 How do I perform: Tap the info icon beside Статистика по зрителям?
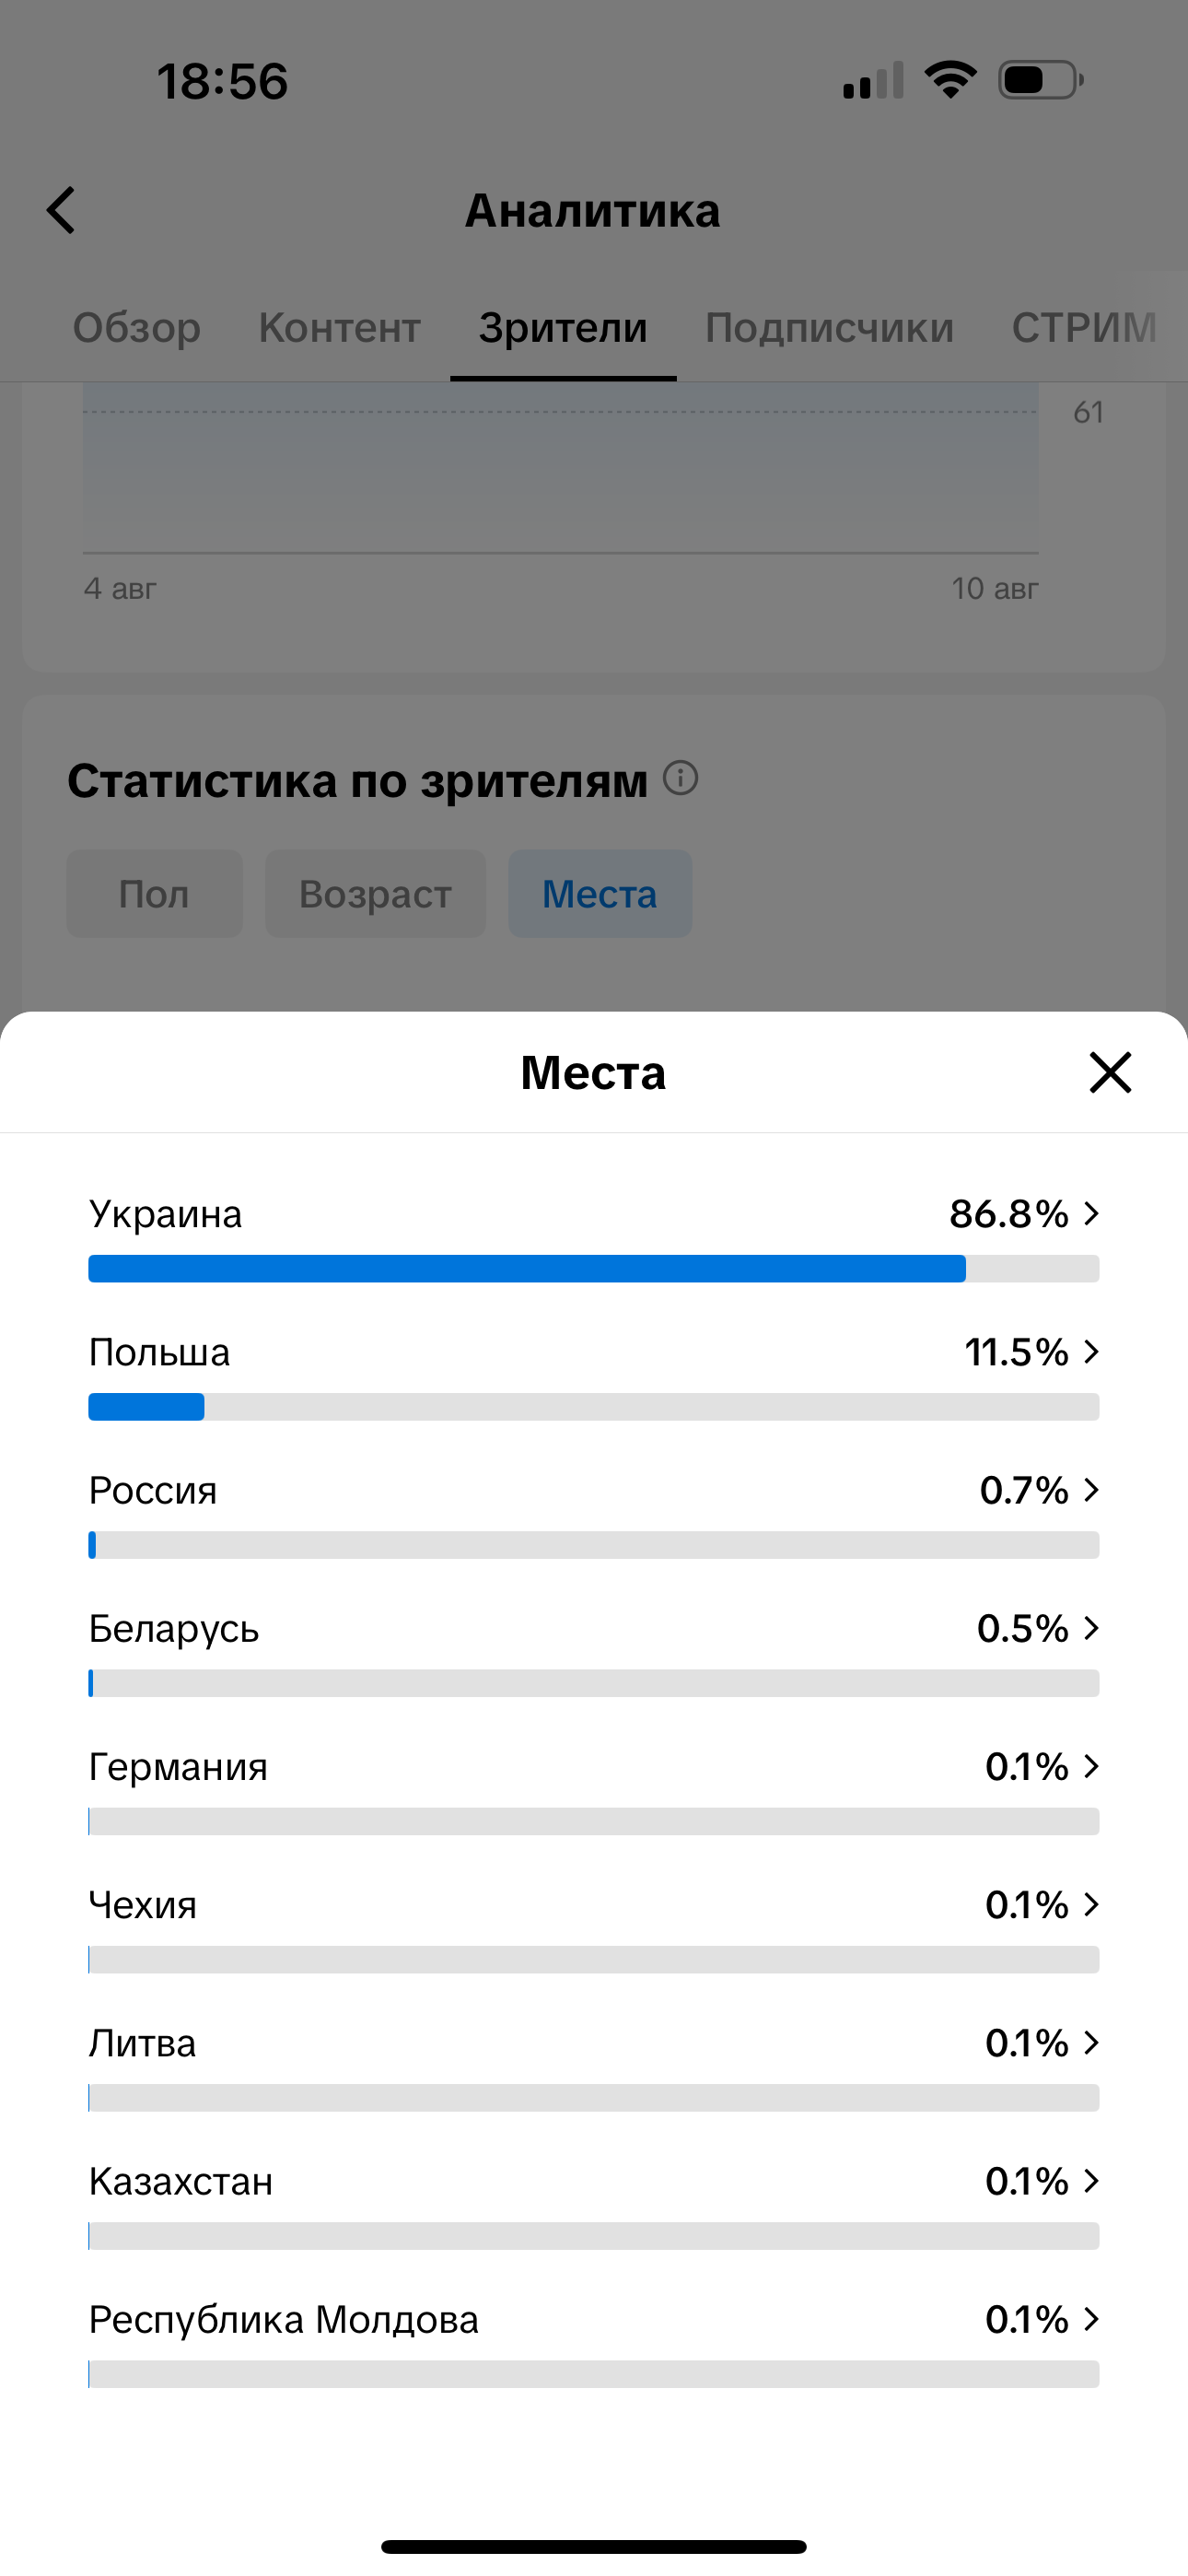click(681, 778)
